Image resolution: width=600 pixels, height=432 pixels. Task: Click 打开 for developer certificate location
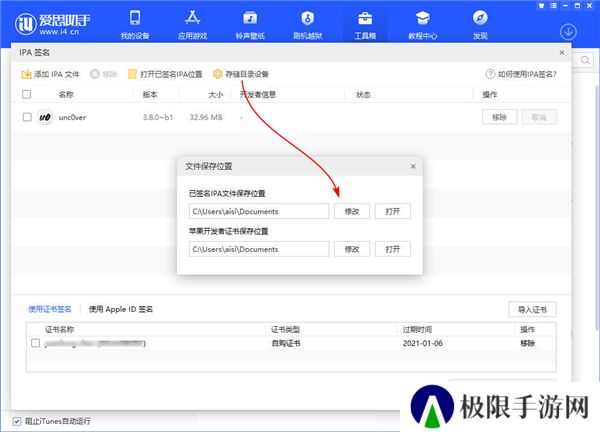[x=393, y=249]
